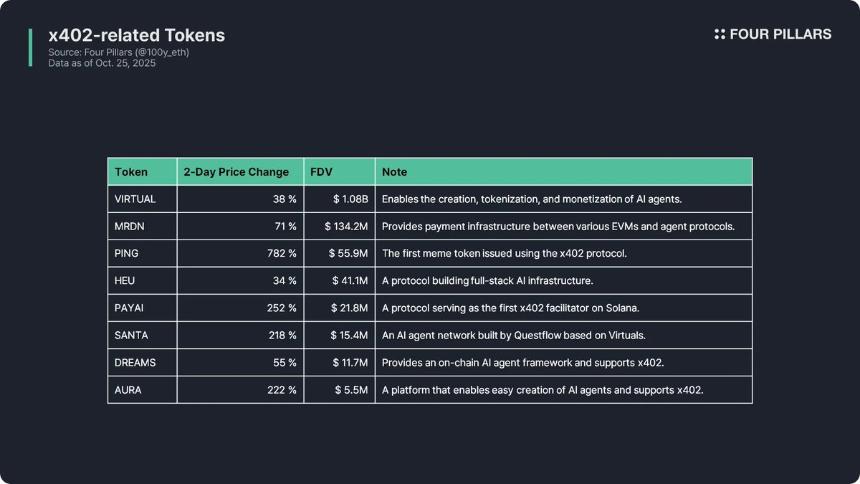The height and width of the screenshot is (484, 860).
Task: Click the HEU token cell
Action: coord(125,281)
